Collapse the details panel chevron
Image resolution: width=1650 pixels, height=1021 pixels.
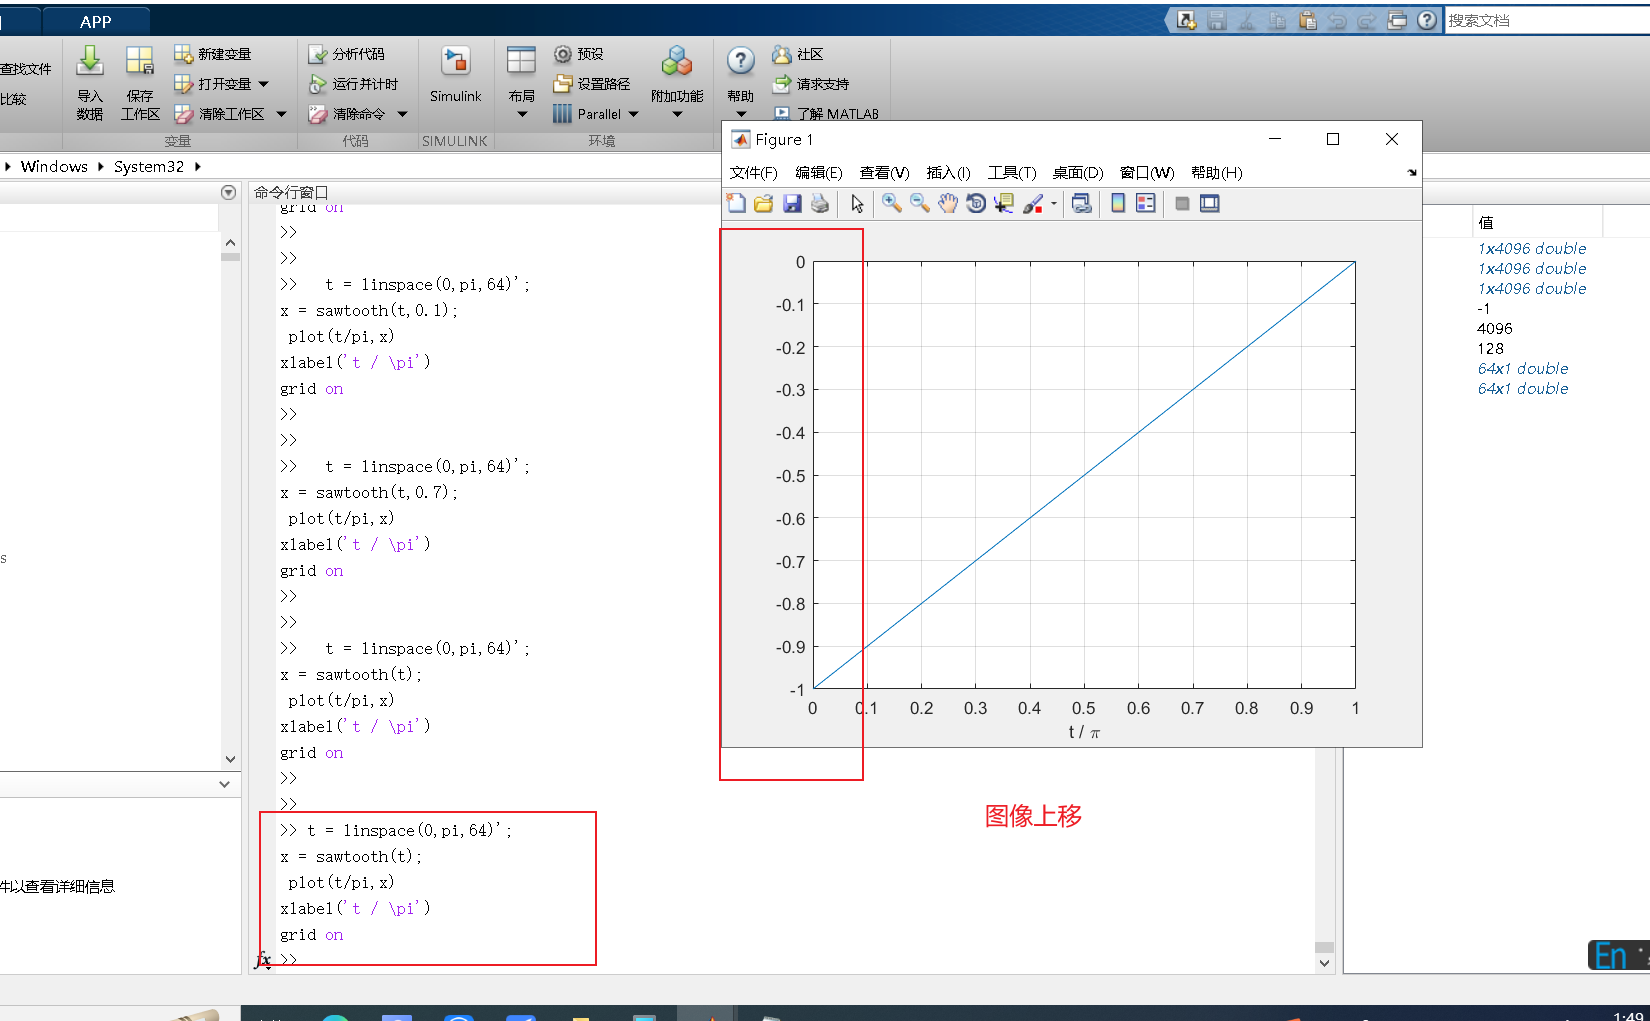(x=225, y=785)
